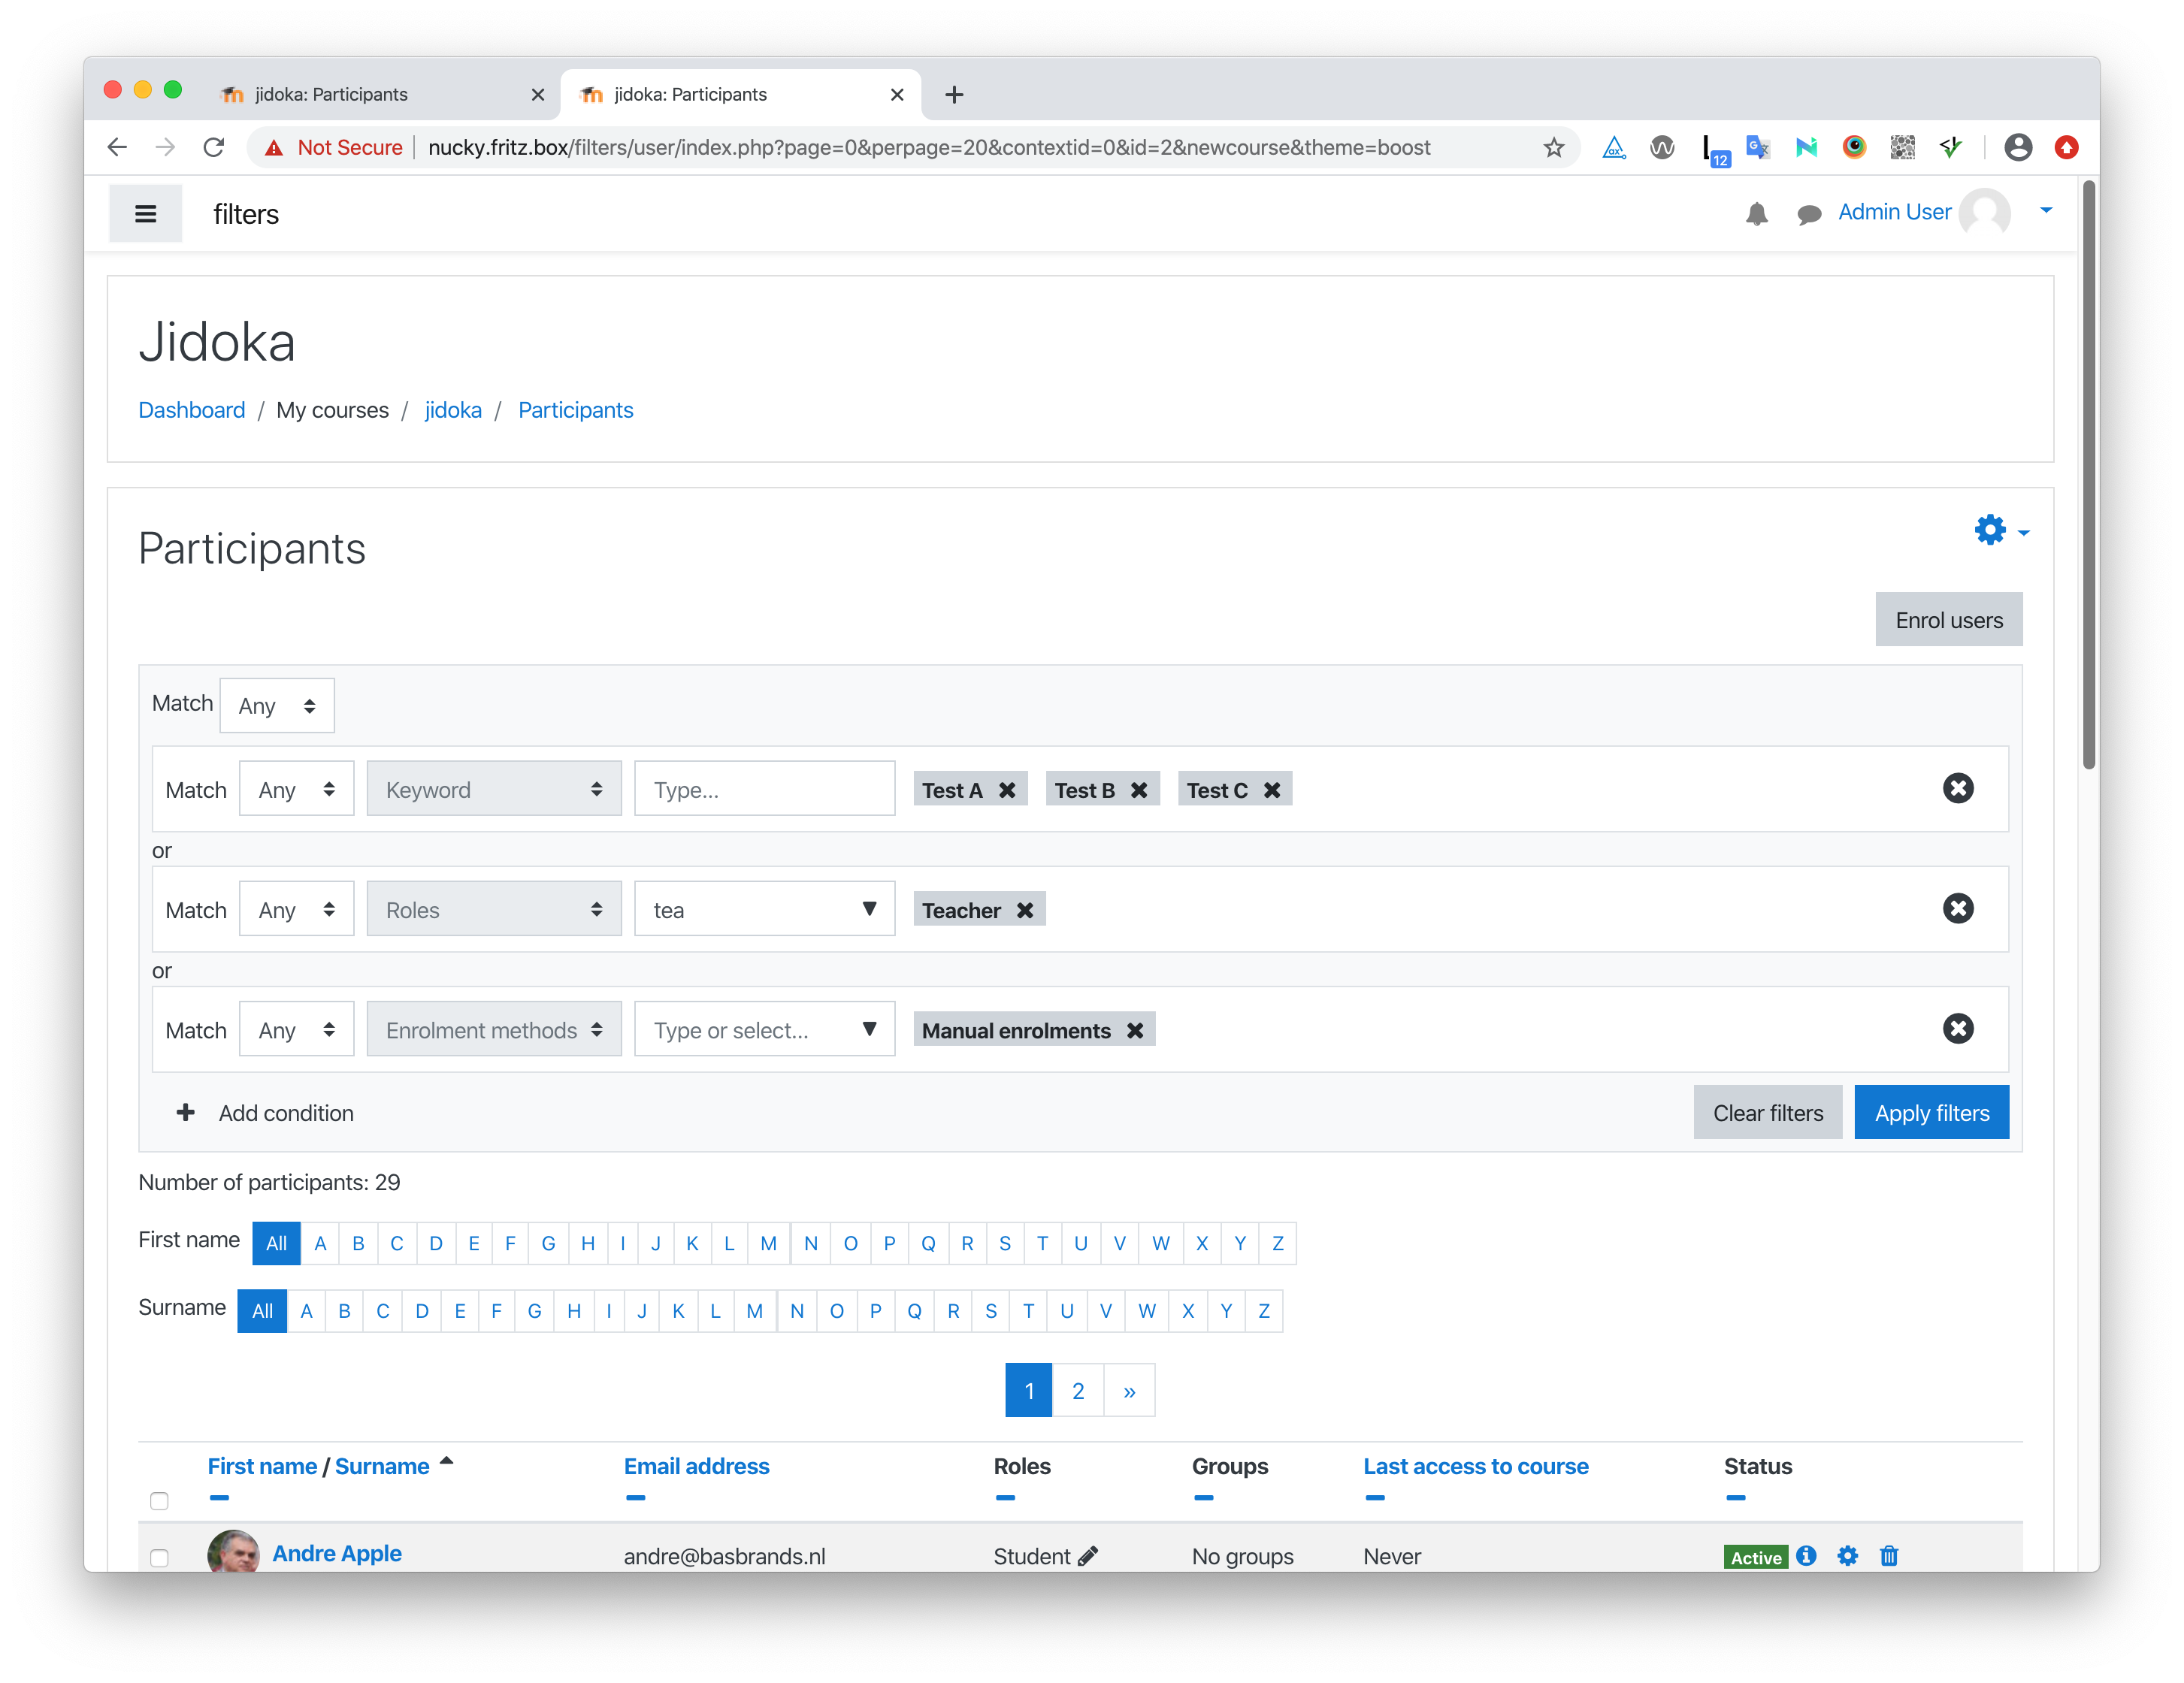The image size is (2184, 1683).
Task: Open Match dropdown in Keyword row
Action: click(297, 789)
